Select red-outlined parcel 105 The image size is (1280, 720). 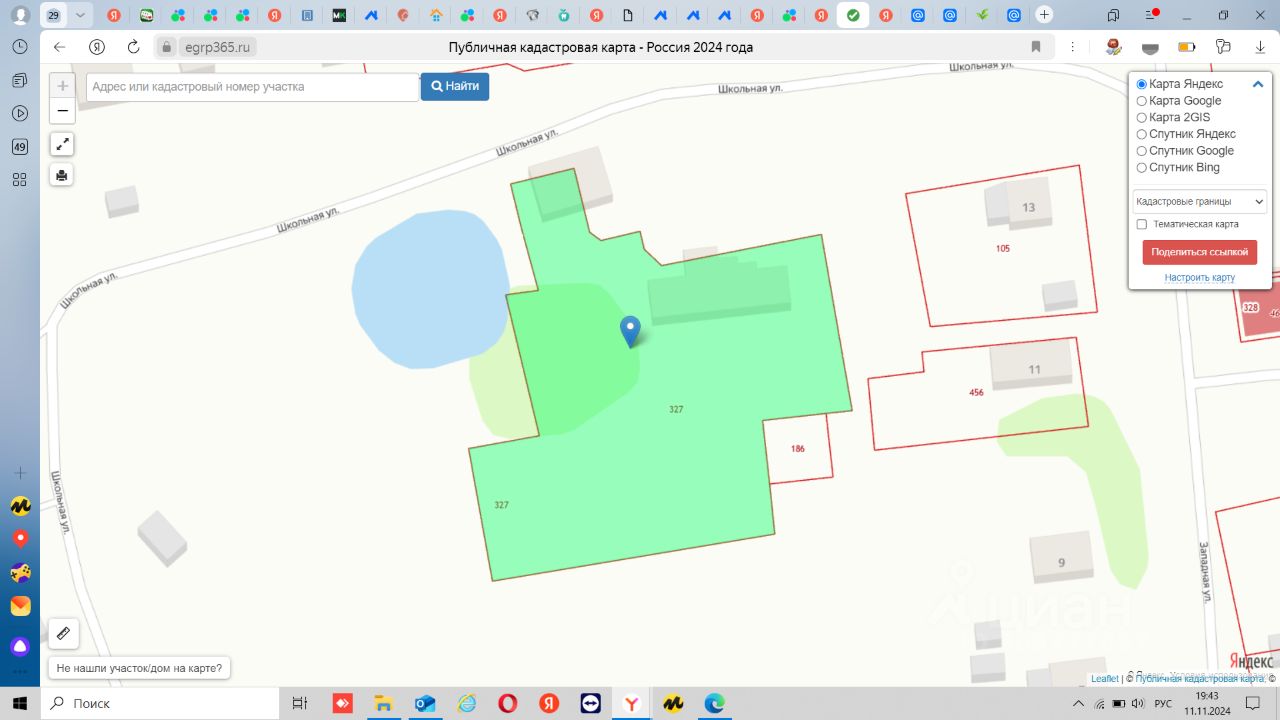(1002, 248)
